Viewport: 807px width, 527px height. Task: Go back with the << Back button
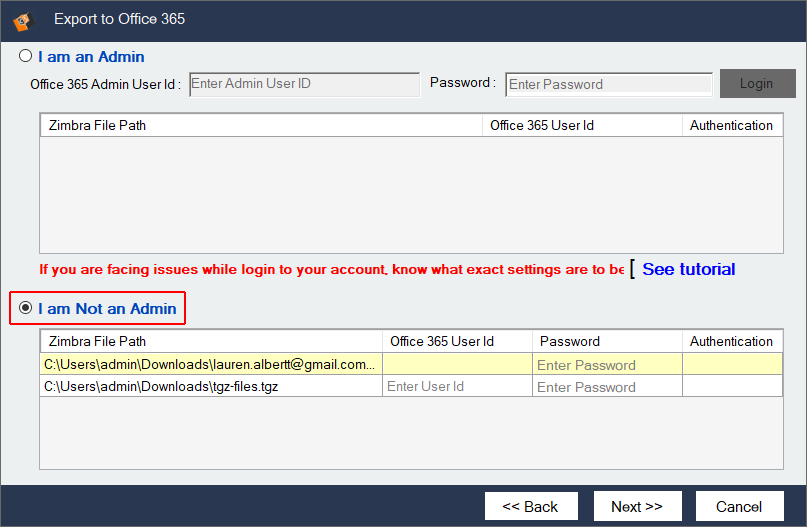pyautogui.click(x=530, y=506)
